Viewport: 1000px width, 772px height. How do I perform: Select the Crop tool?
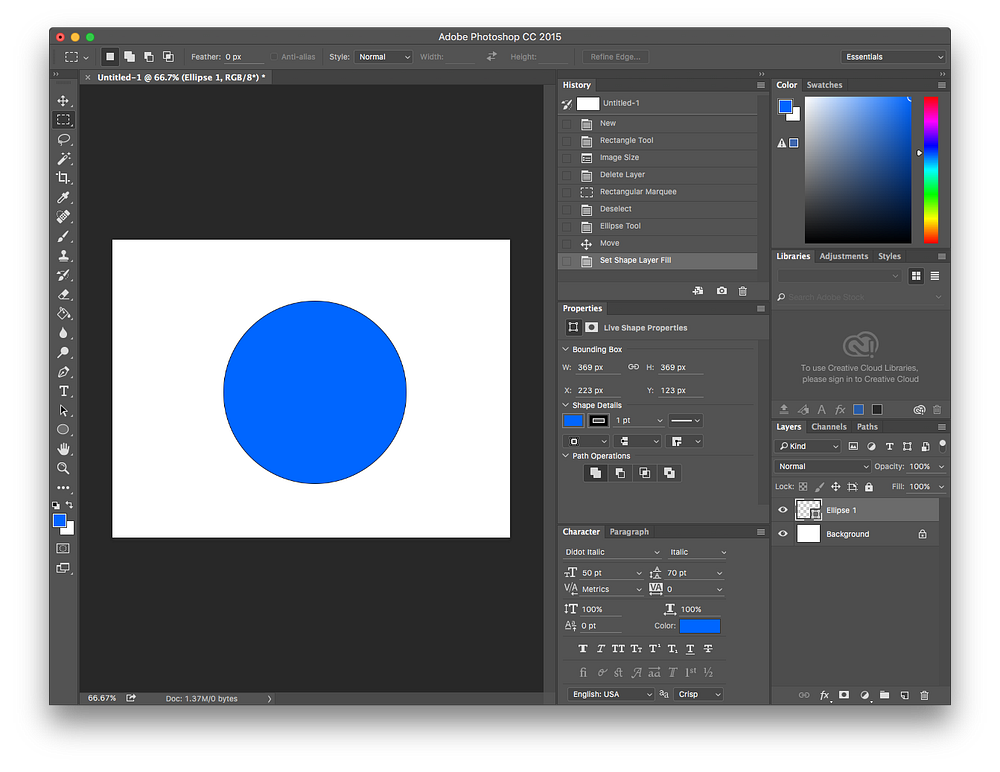pyautogui.click(x=63, y=177)
